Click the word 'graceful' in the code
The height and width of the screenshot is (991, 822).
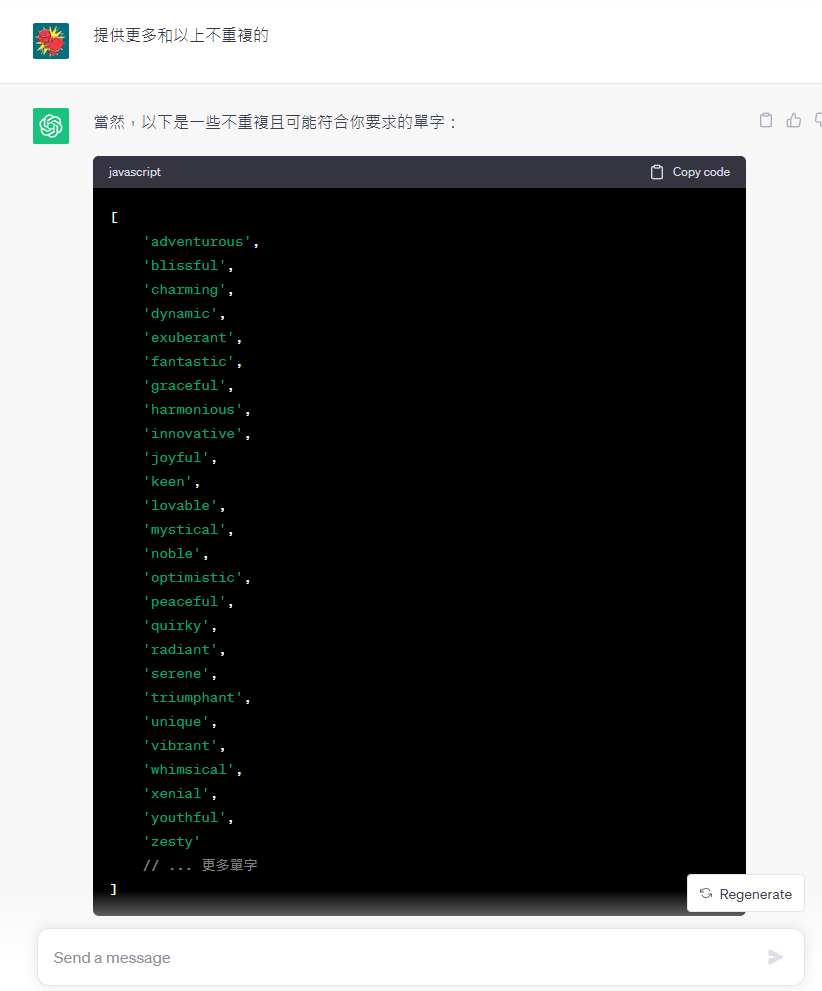[184, 386]
